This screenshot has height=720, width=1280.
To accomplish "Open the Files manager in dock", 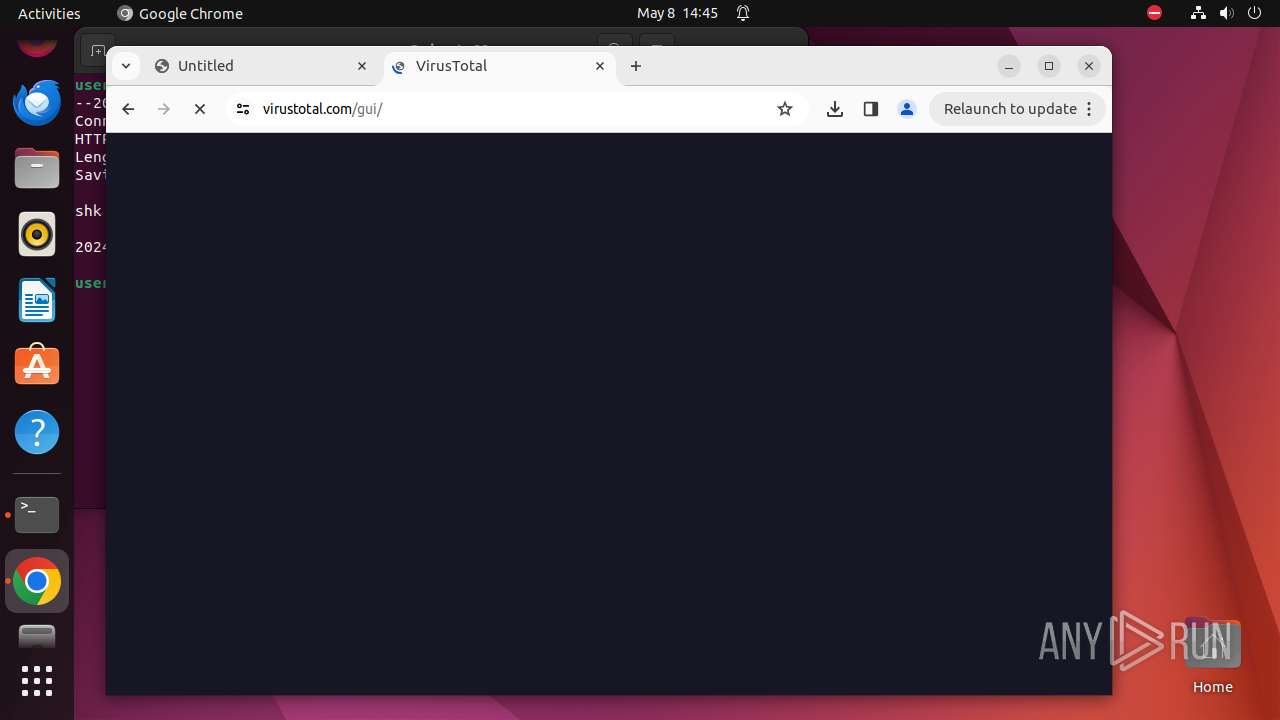I will pos(37,168).
